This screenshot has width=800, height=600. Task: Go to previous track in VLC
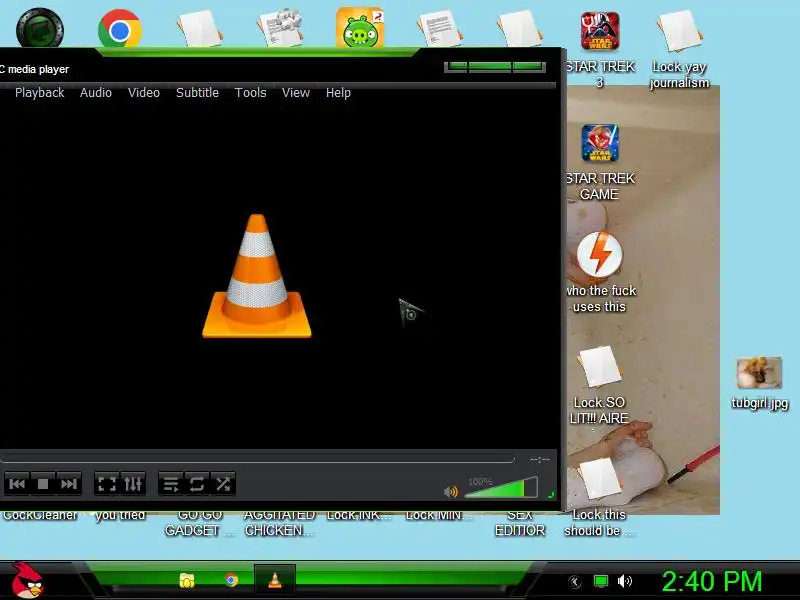point(17,484)
